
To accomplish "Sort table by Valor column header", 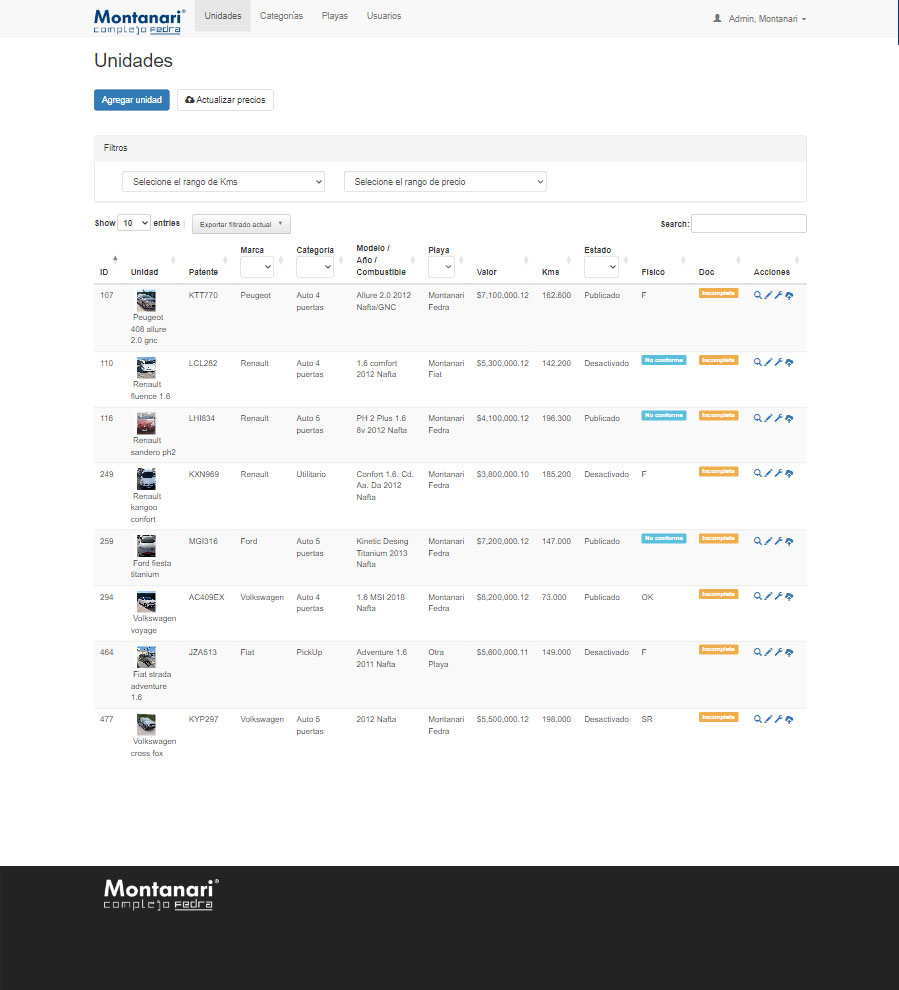I will (x=487, y=272).
